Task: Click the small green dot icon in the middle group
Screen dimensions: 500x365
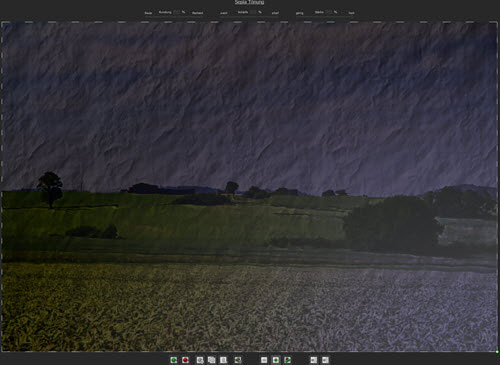Action: coord(276,360)
